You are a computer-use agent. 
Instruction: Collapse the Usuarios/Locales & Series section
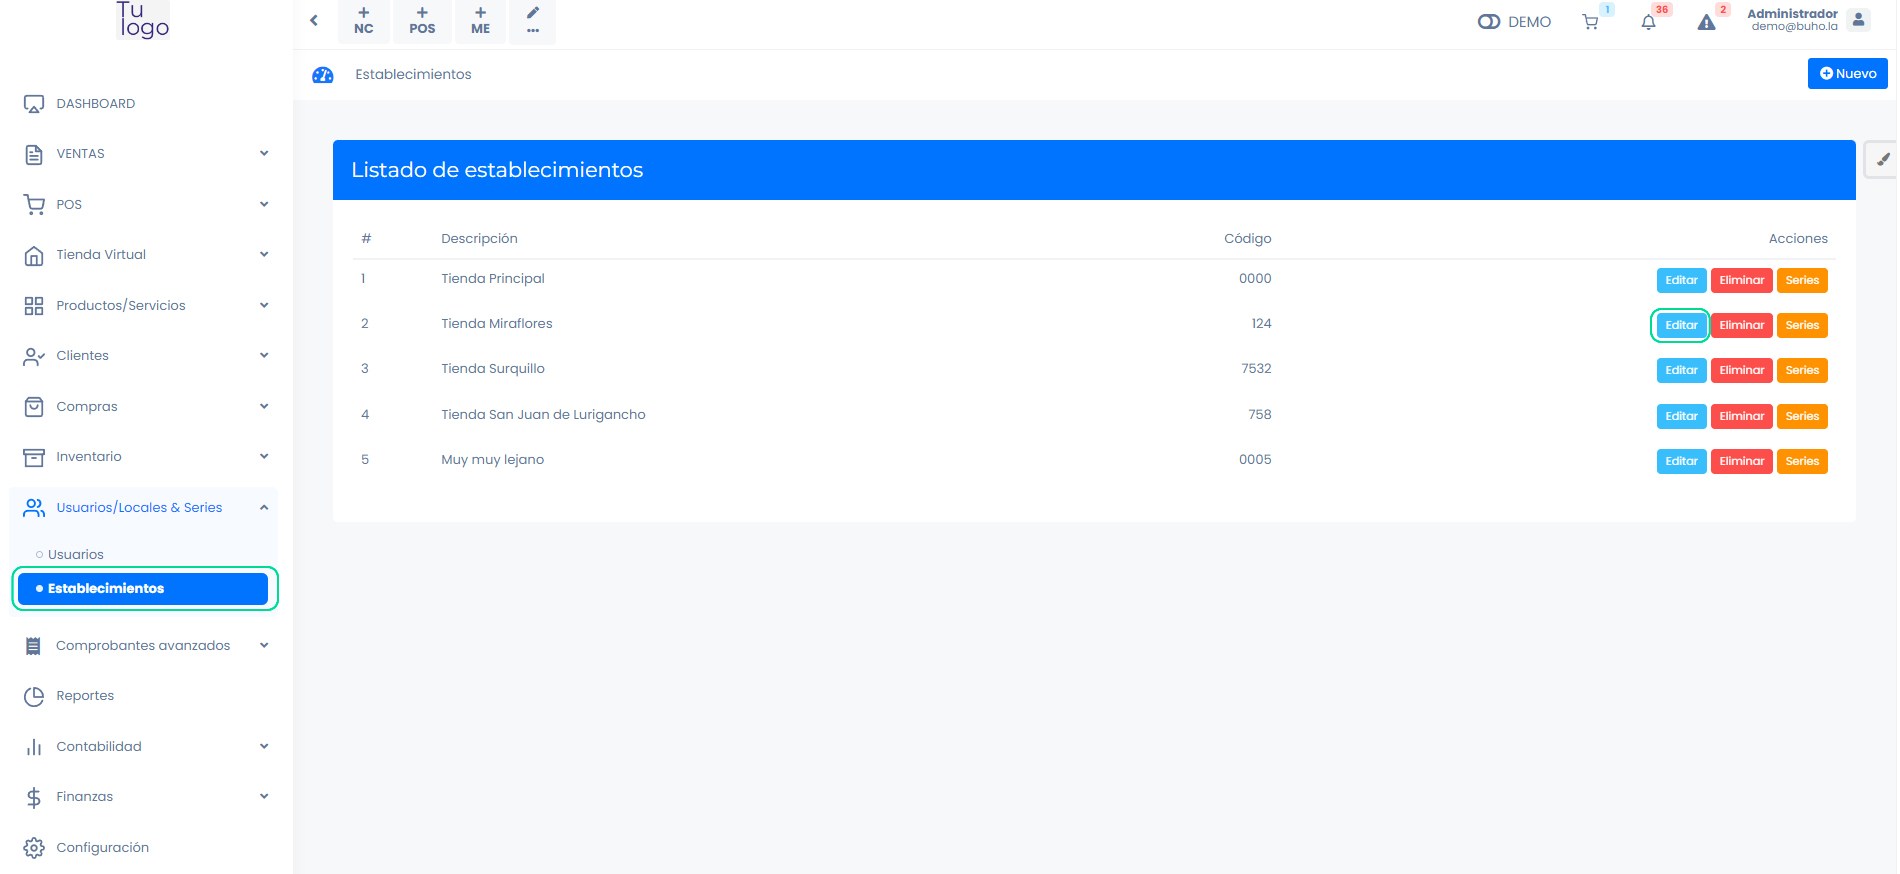pos(264,508)
